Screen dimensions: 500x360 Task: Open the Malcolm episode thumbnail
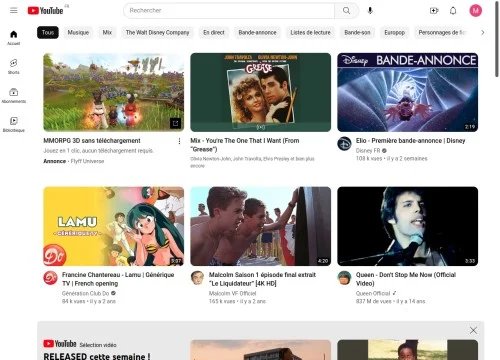tap(261, 226)
